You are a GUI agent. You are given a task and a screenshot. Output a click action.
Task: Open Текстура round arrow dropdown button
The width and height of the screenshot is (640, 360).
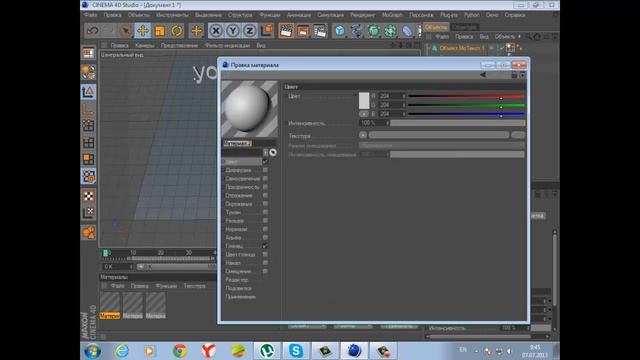click(363, 135)
